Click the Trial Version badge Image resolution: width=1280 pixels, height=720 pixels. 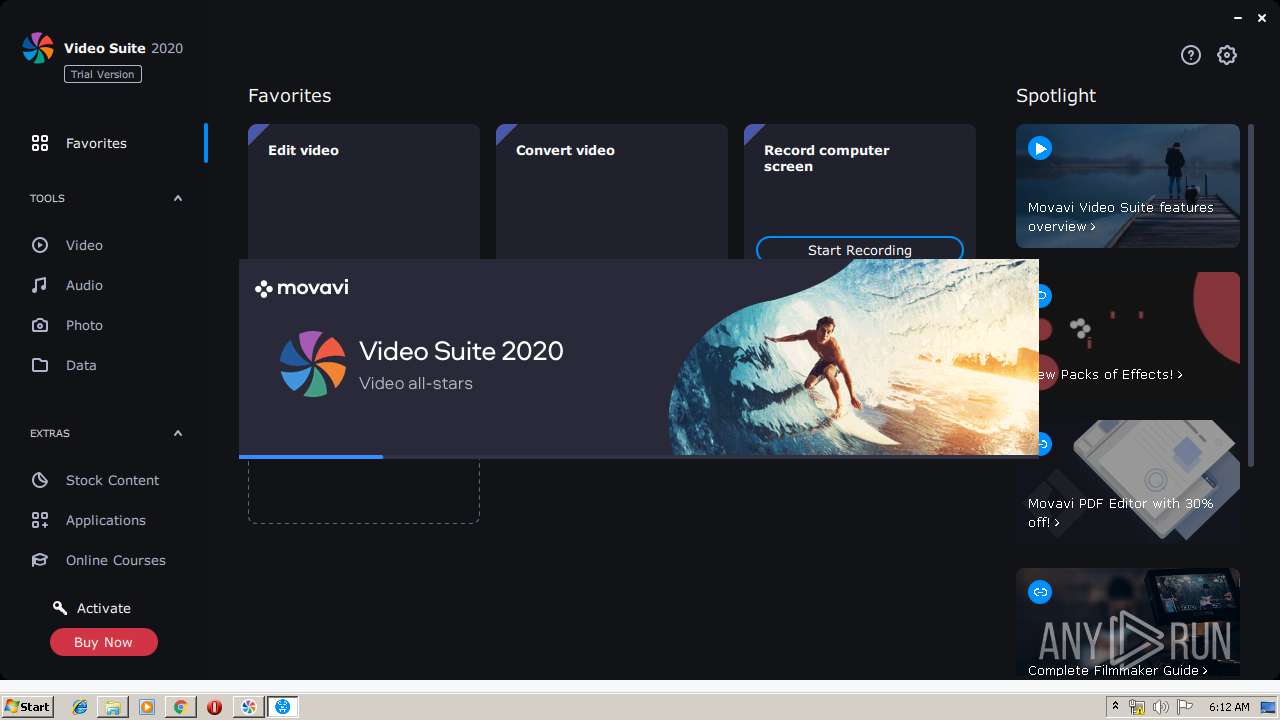[103, 74]
